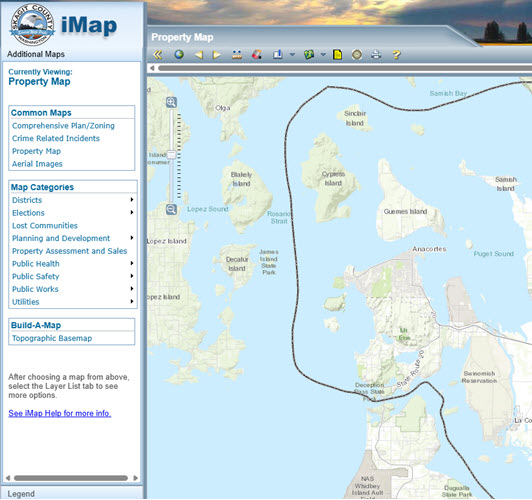532x500 pixels.
Task: Click side panel scrollbar left arrow
Action: click(8, 478)
